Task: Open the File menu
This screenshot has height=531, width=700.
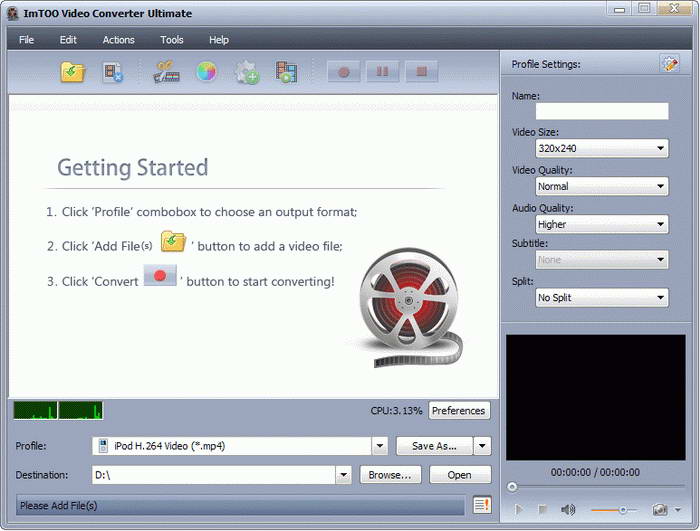Action: (x=26, y=40)
